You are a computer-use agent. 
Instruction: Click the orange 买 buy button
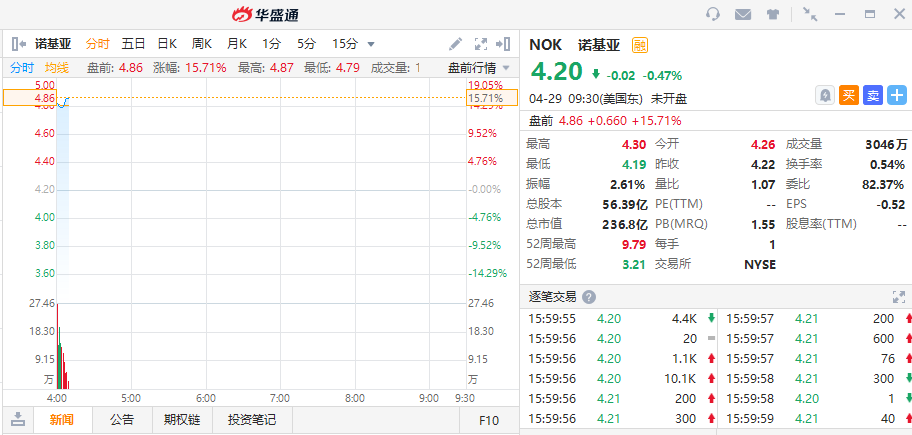coord(849,95)
